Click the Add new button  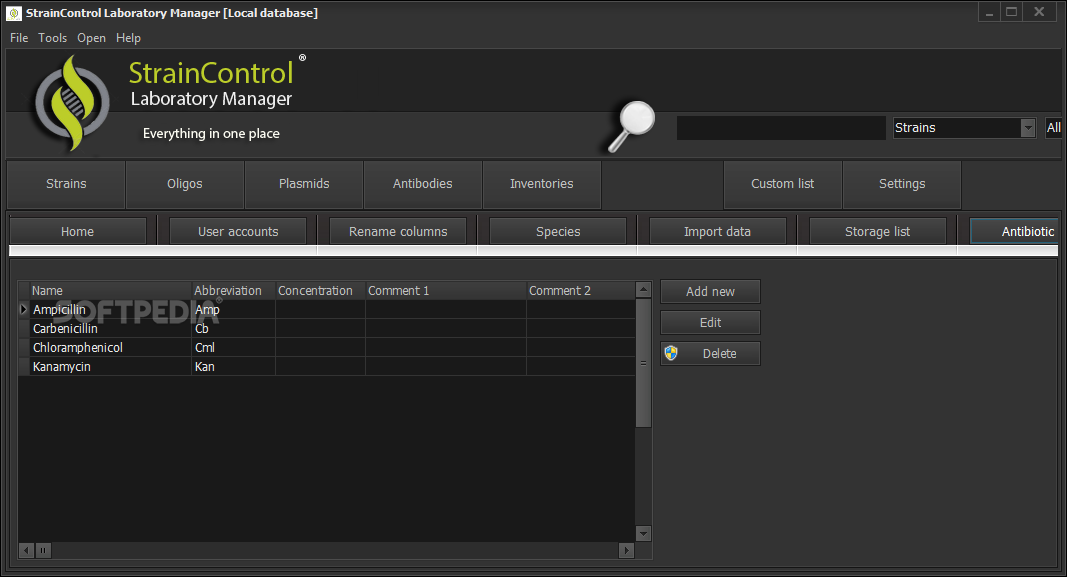click(x=710, y=291)
